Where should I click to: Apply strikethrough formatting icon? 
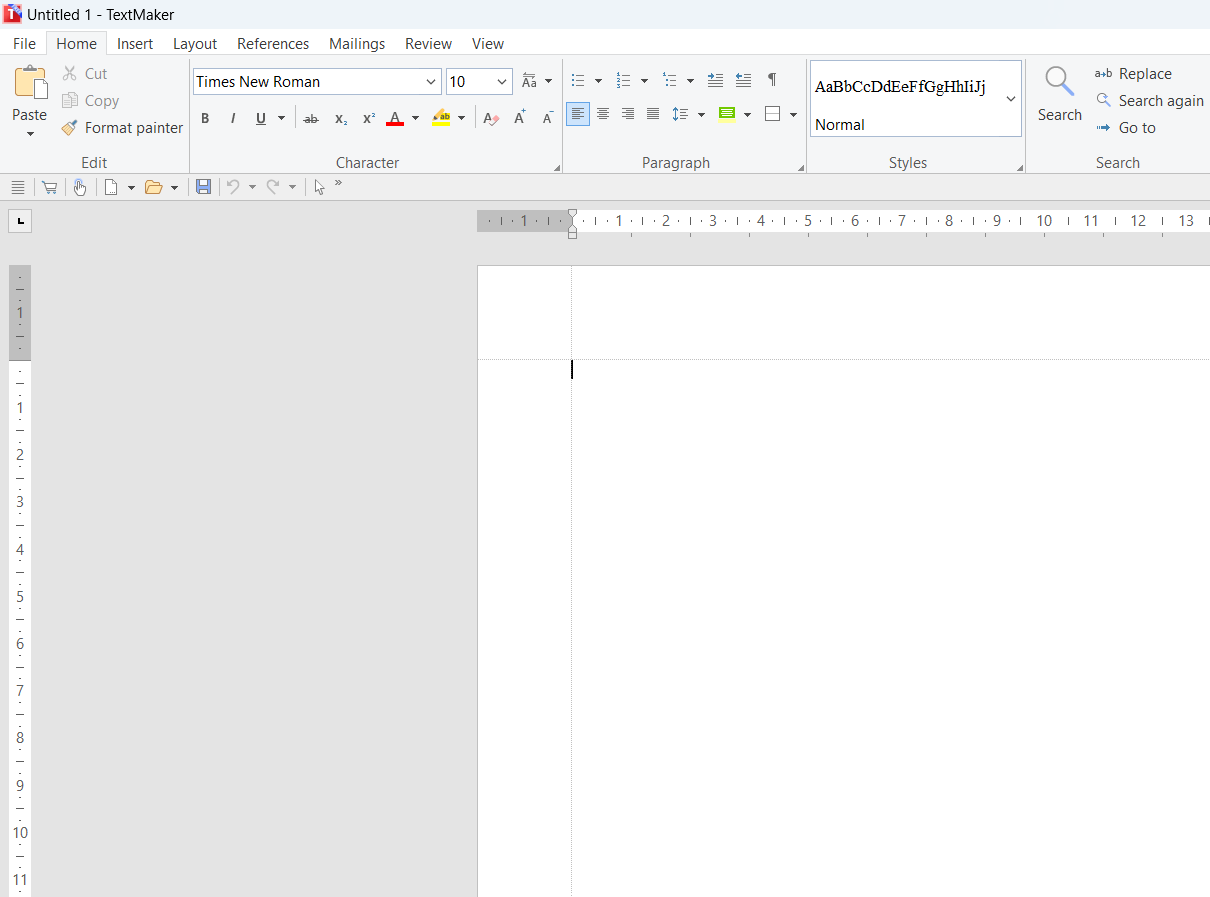tap(311, 118)
